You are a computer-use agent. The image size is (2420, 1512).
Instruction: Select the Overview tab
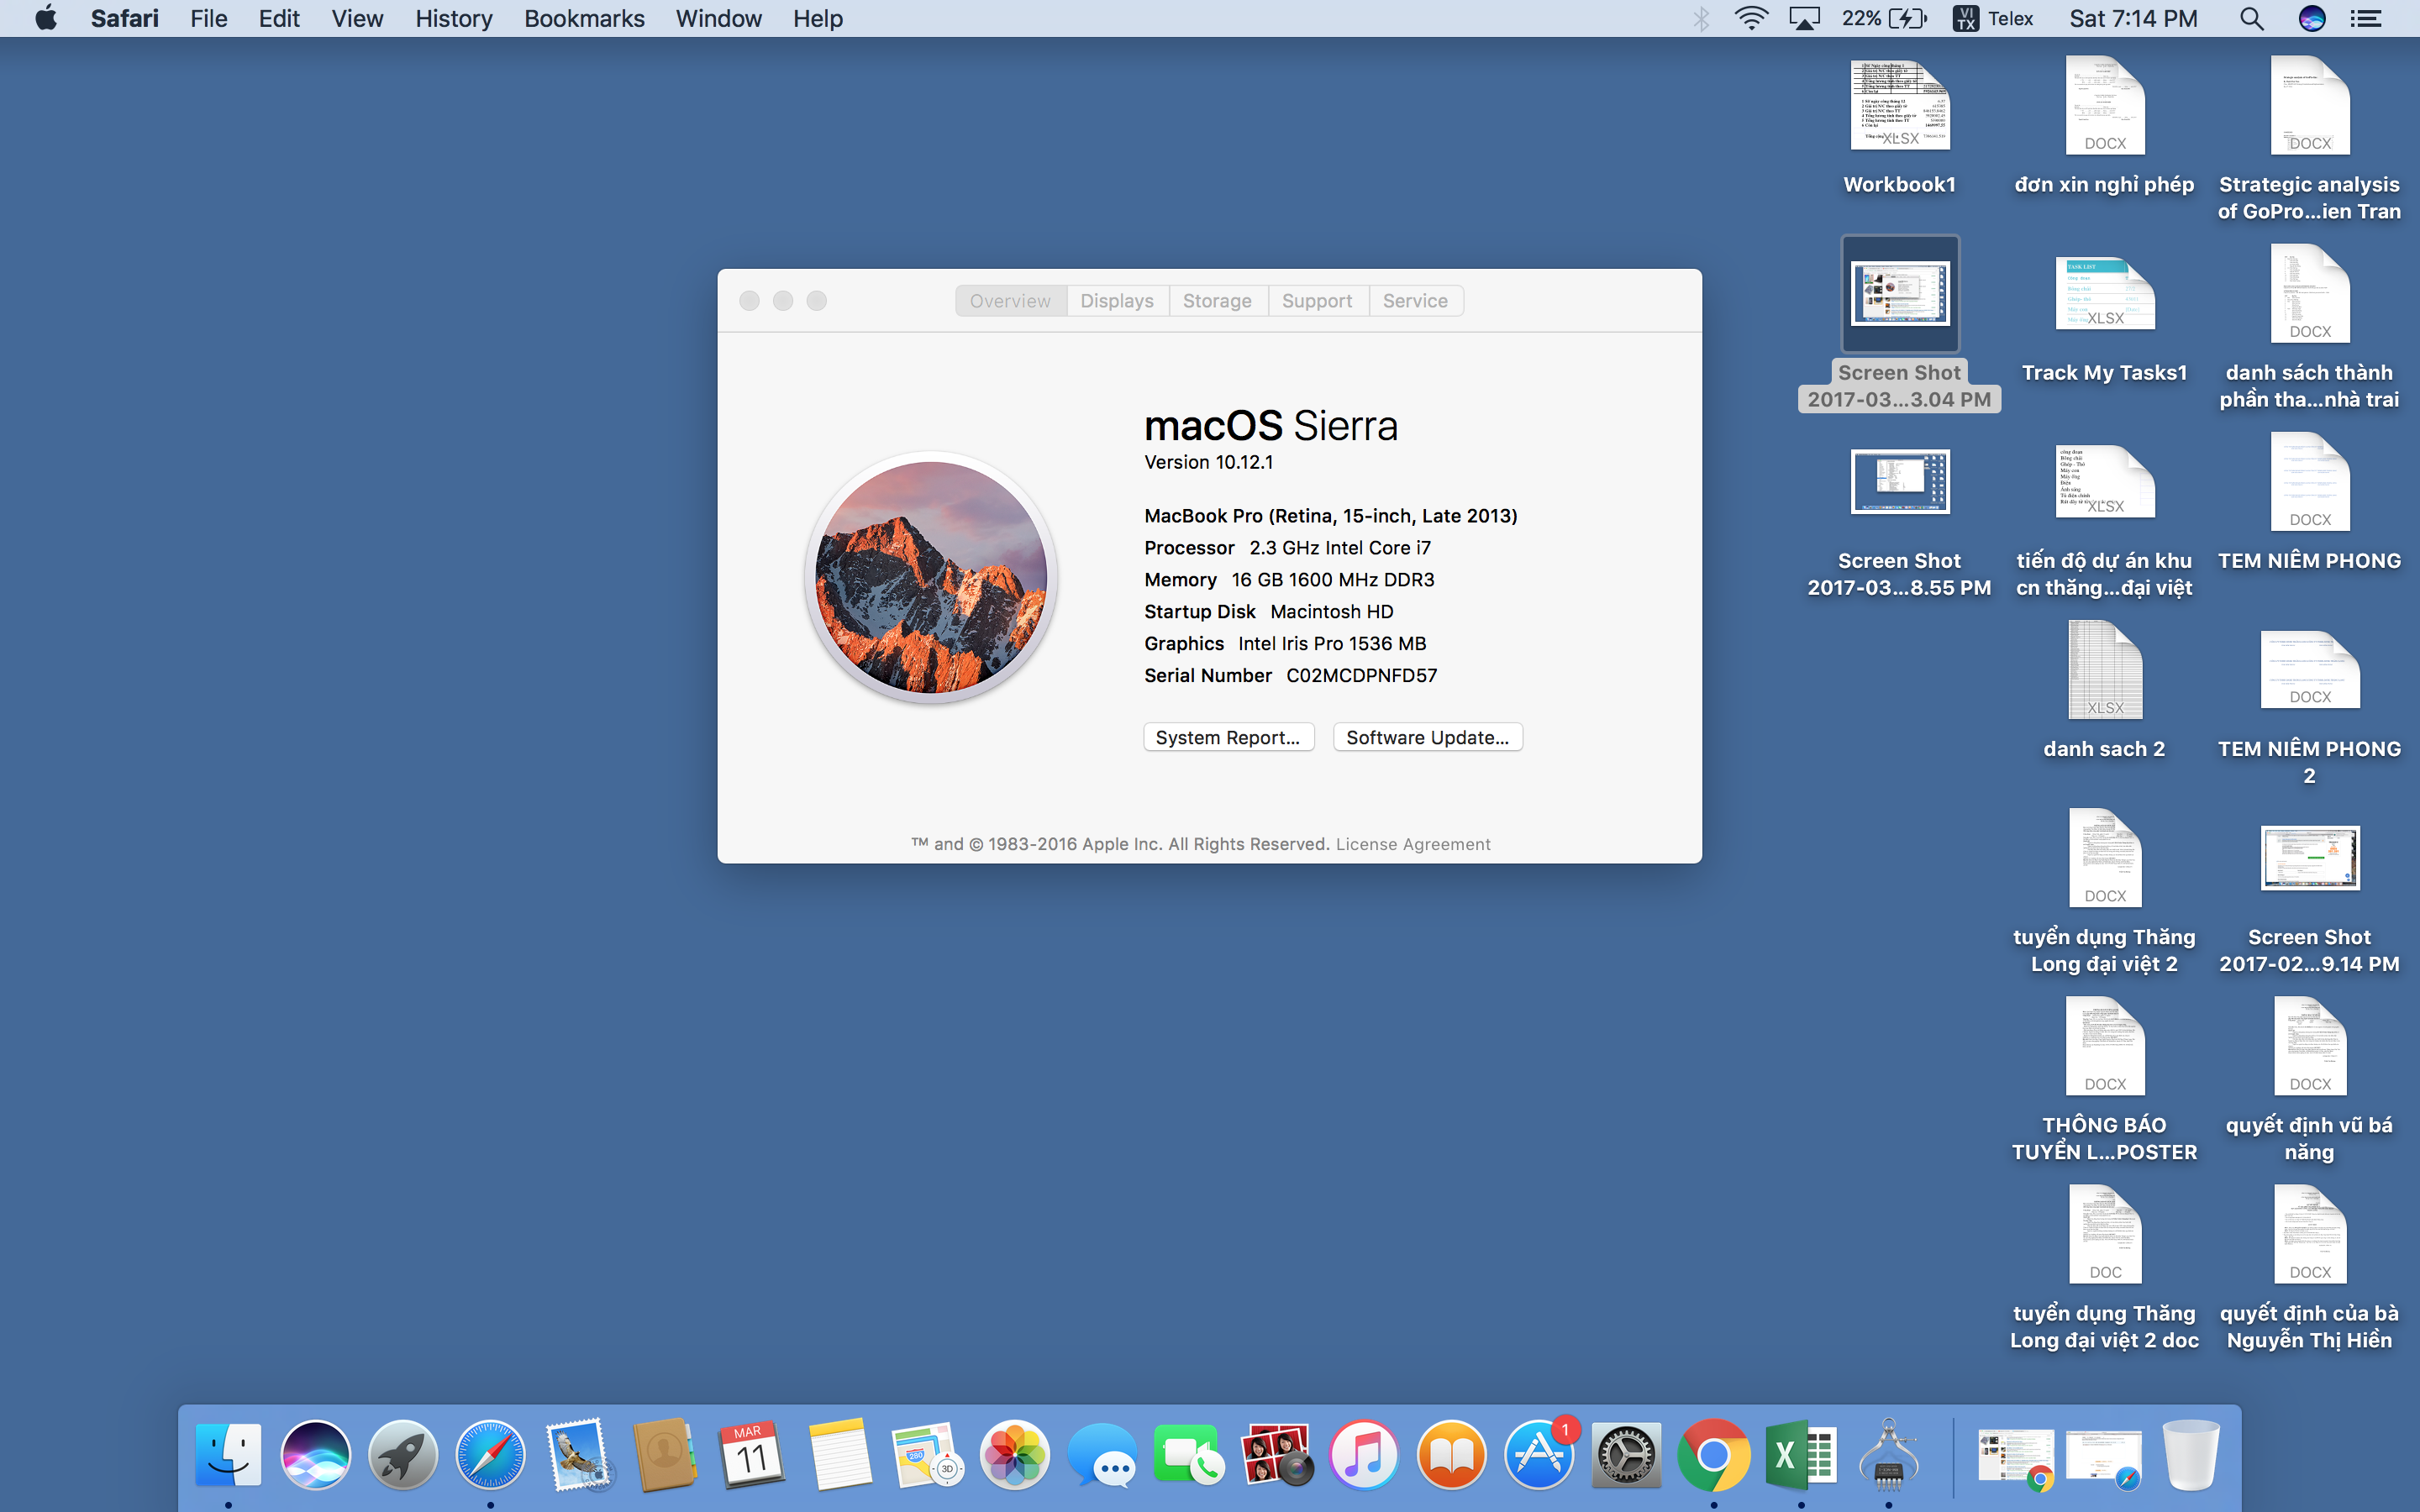(1010, 301)
